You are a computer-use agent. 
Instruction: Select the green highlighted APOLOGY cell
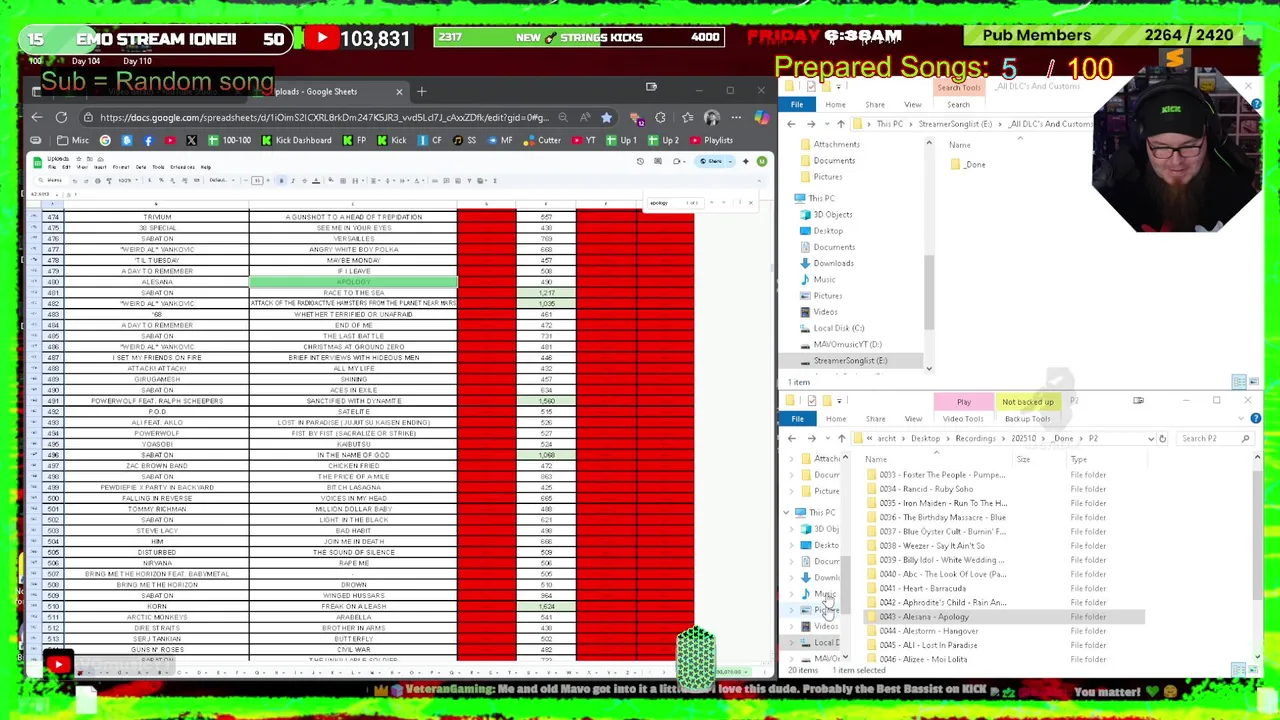coord(353,282)
